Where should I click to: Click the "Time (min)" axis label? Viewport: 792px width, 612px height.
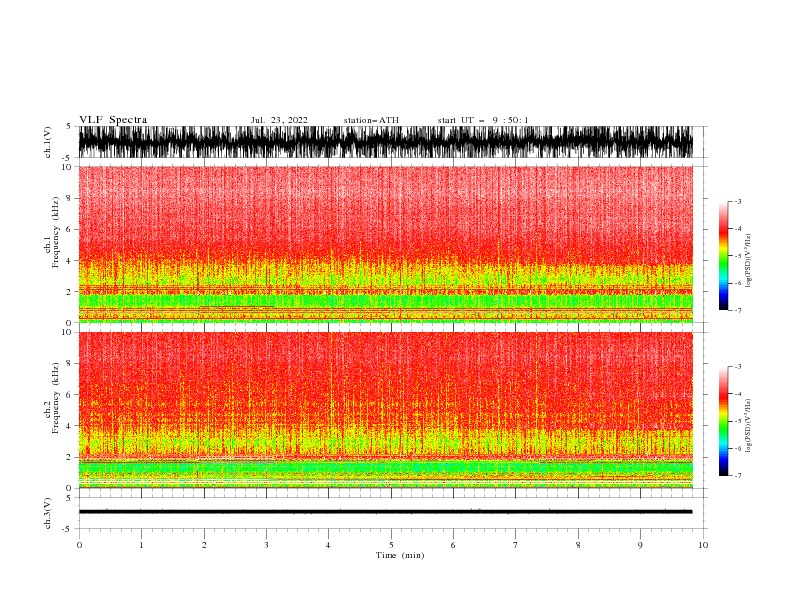click(x=400, y=555)
